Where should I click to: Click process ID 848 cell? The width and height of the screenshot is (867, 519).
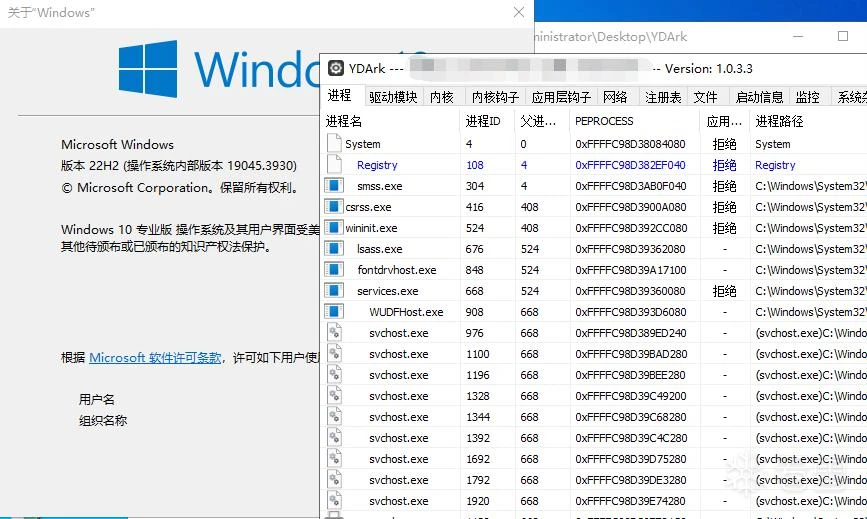[x=474, y=270]
